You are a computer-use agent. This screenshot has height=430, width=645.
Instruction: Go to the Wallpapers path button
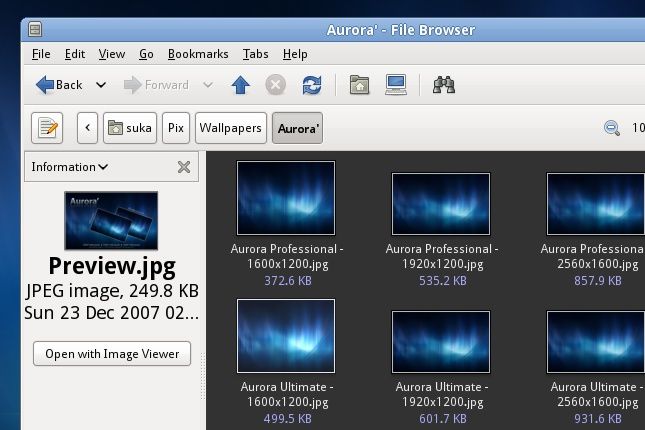(231, 128)
